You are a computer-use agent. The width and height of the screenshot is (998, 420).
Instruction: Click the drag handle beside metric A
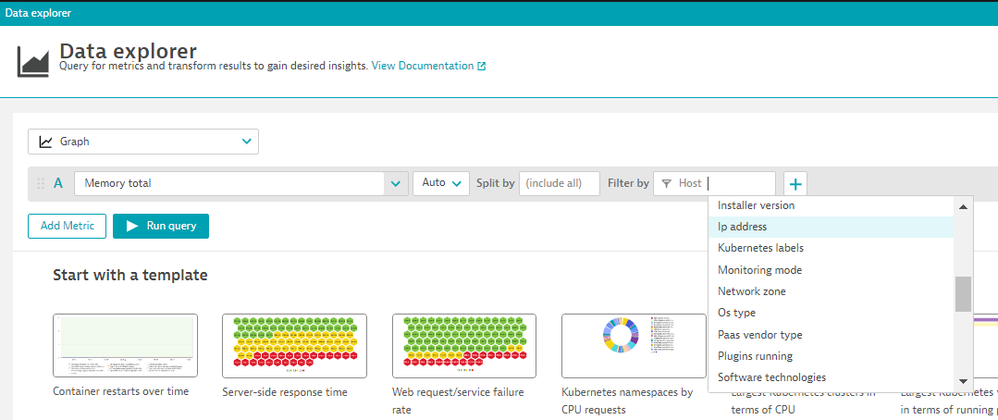(40, 184)
